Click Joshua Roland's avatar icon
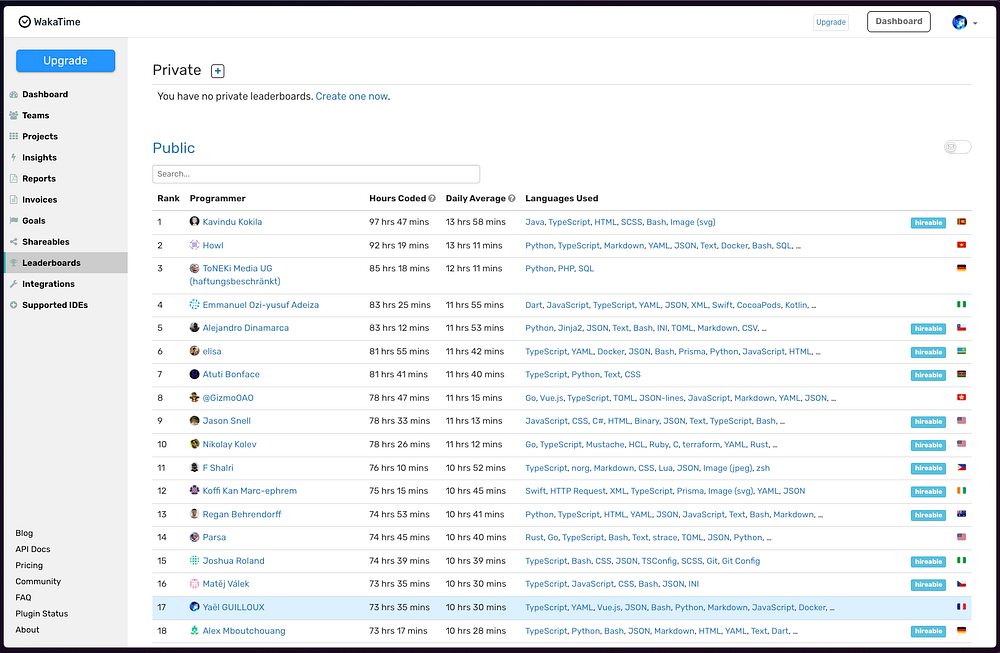Screen dimensions: 1000x653 (195, 561)
